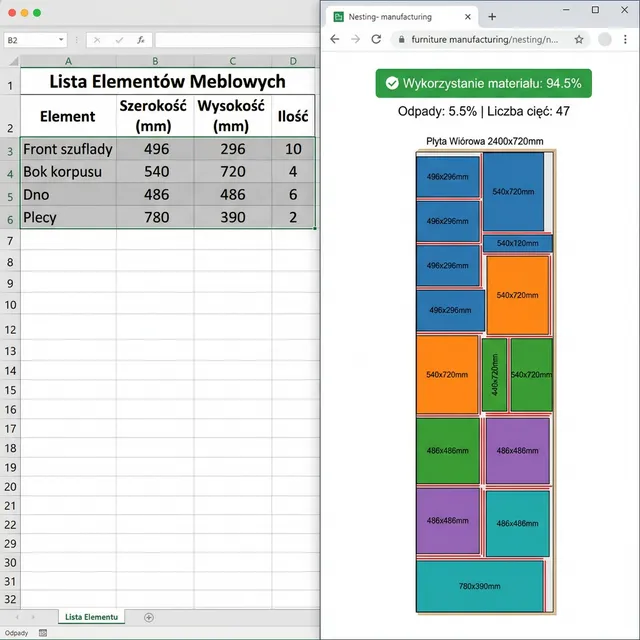
Task: Minimize the browser window
Action: [566, 10]
